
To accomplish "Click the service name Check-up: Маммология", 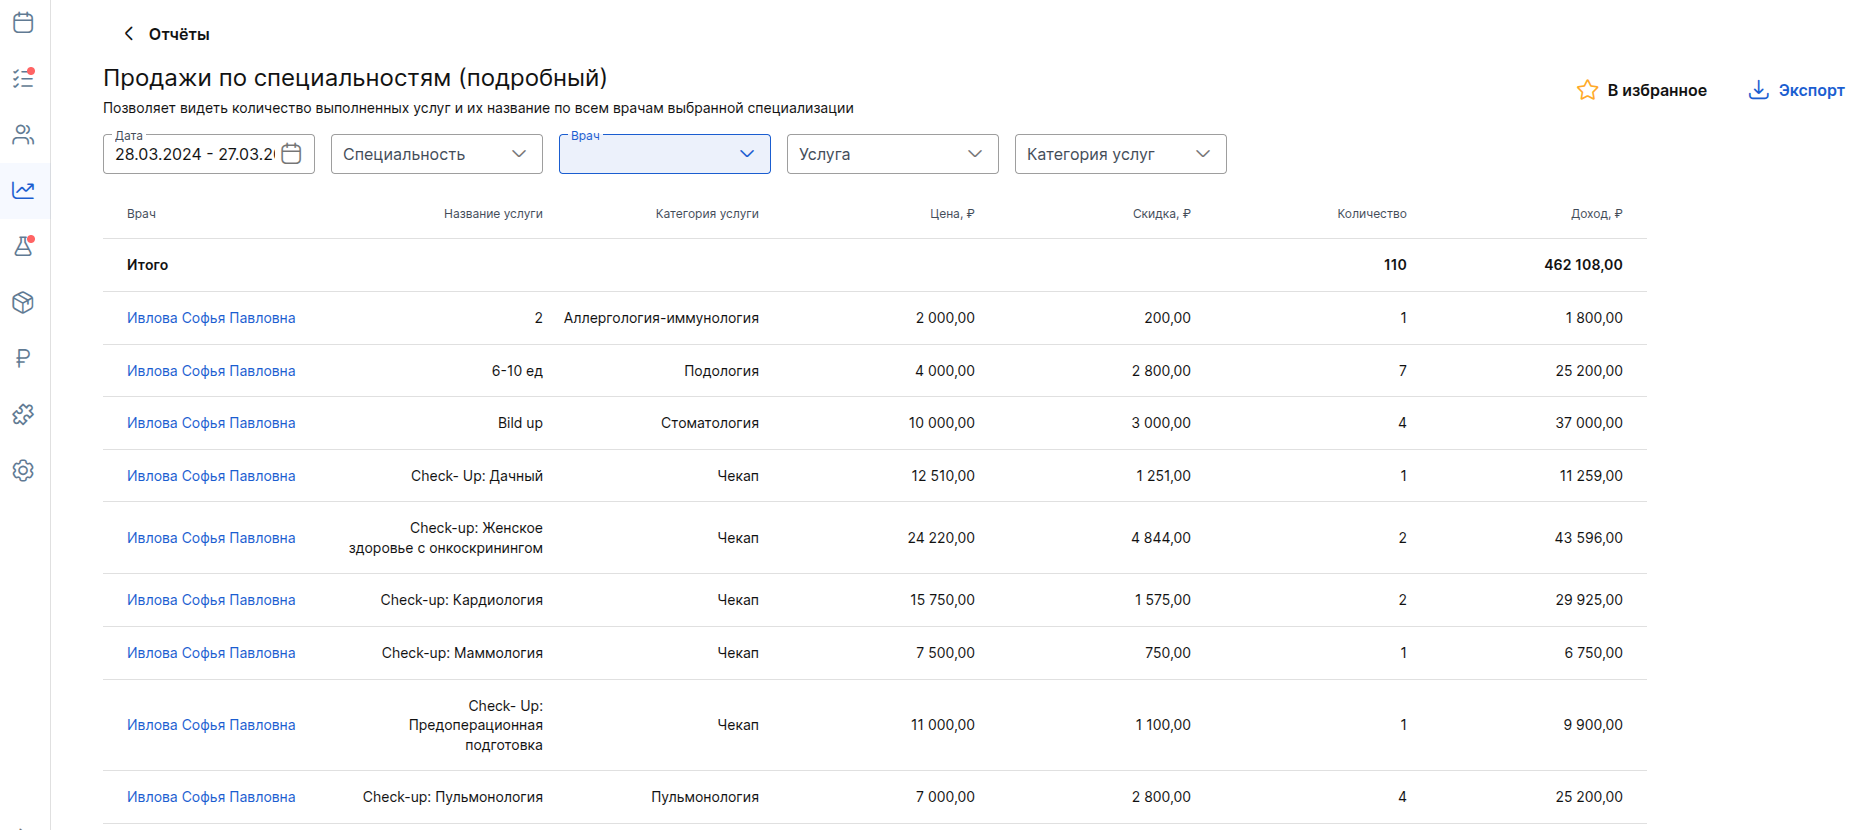I will (462, 653).
